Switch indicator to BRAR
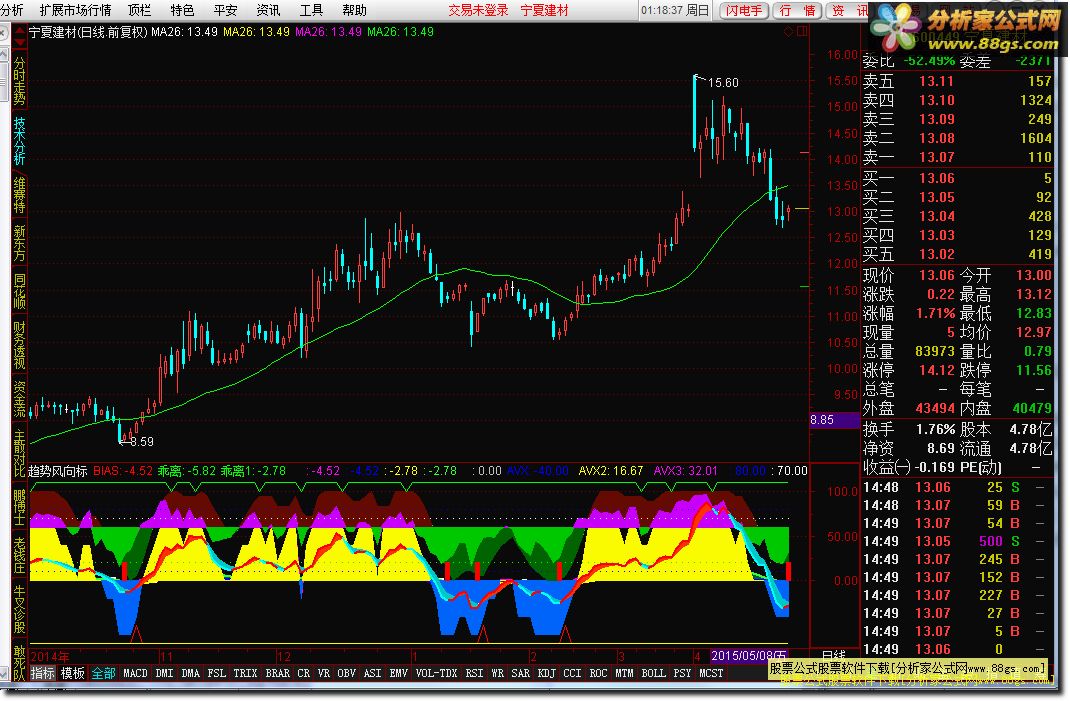 [x=278, y=673]
